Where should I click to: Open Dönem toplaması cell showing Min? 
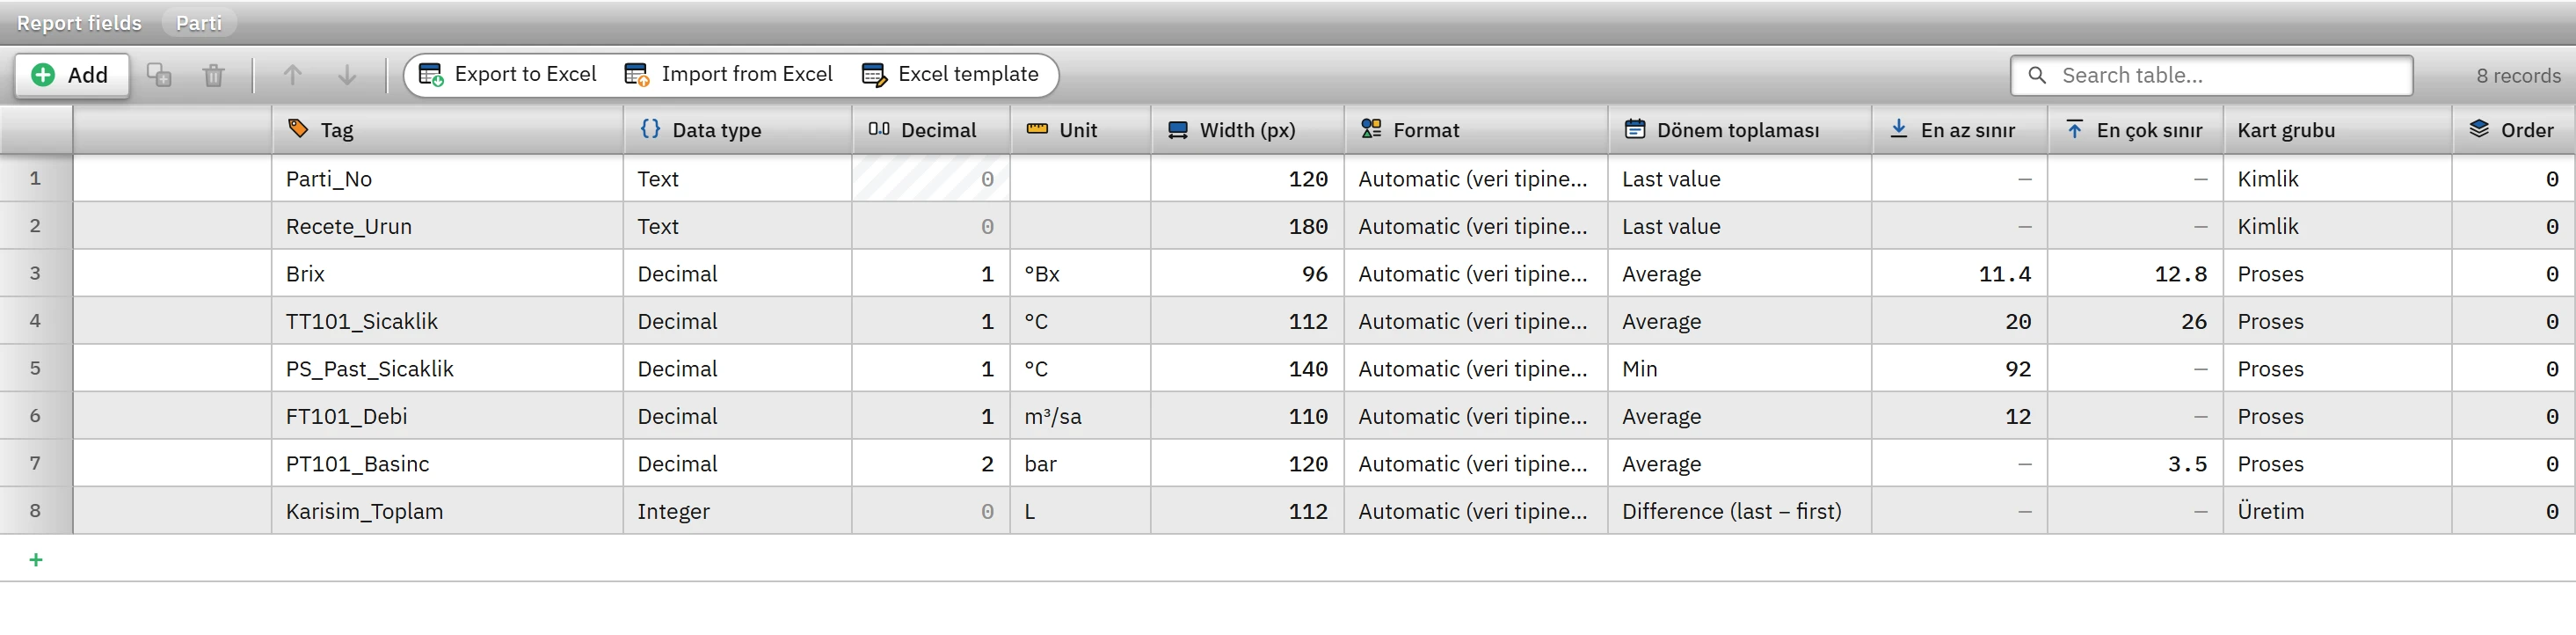tap(1740, 369)
